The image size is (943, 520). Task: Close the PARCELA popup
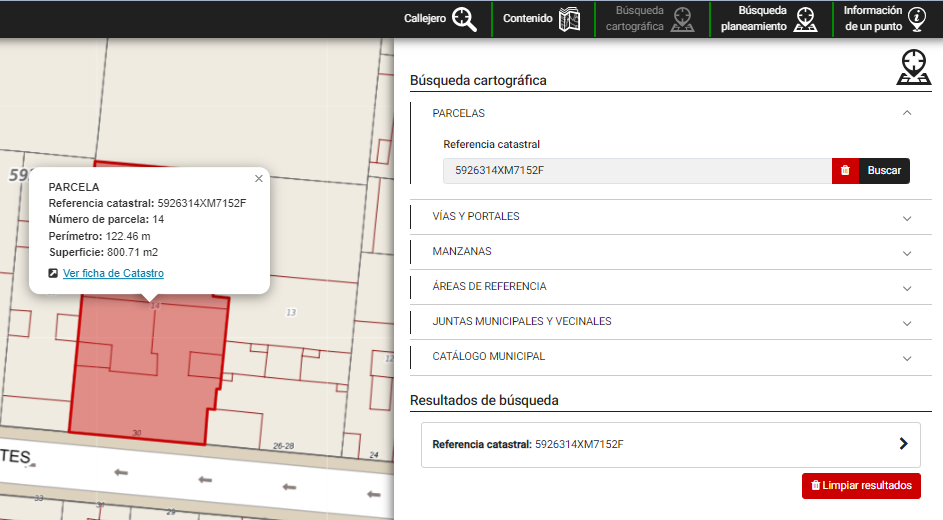pos(259,179)
